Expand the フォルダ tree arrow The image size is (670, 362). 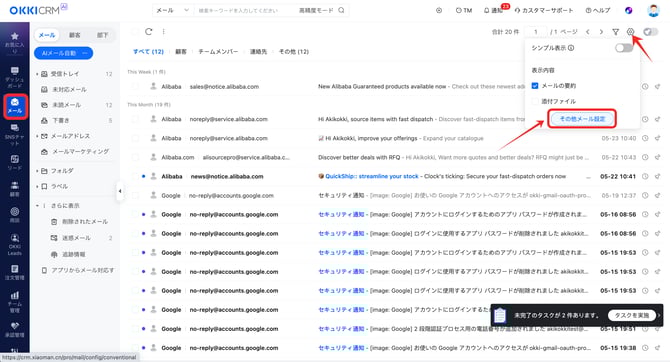(37, 171)
